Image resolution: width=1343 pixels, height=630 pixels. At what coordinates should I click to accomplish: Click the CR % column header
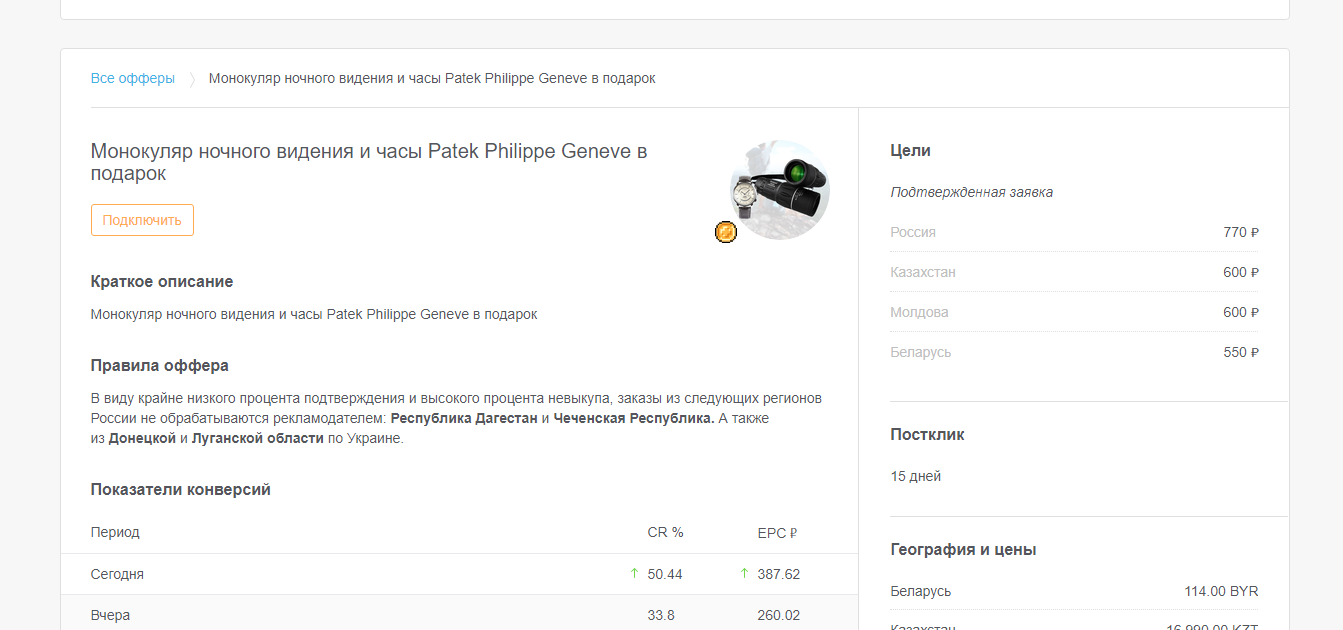tap(665, 532)
